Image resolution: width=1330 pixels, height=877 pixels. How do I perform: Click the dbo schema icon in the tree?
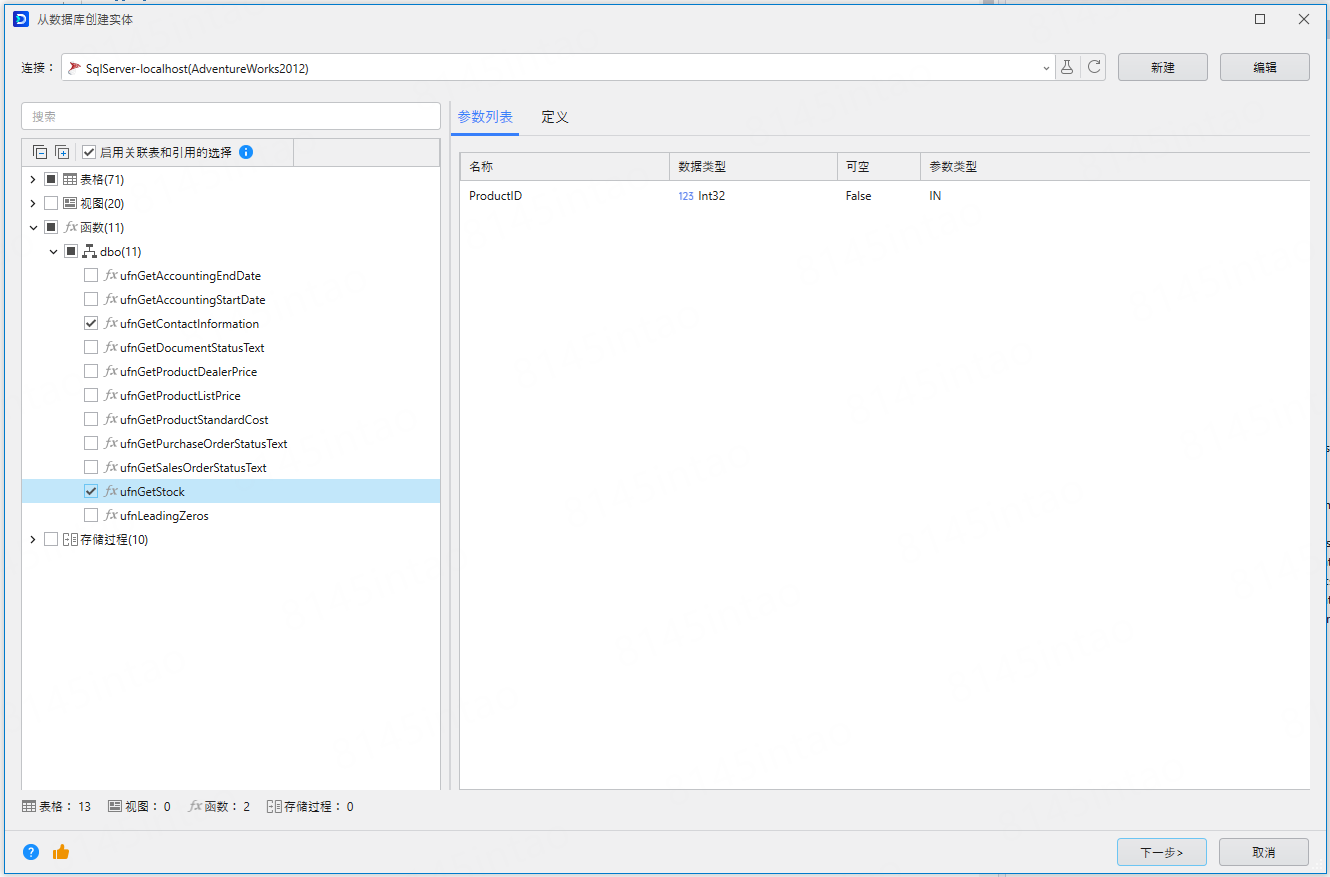point(89,252)
